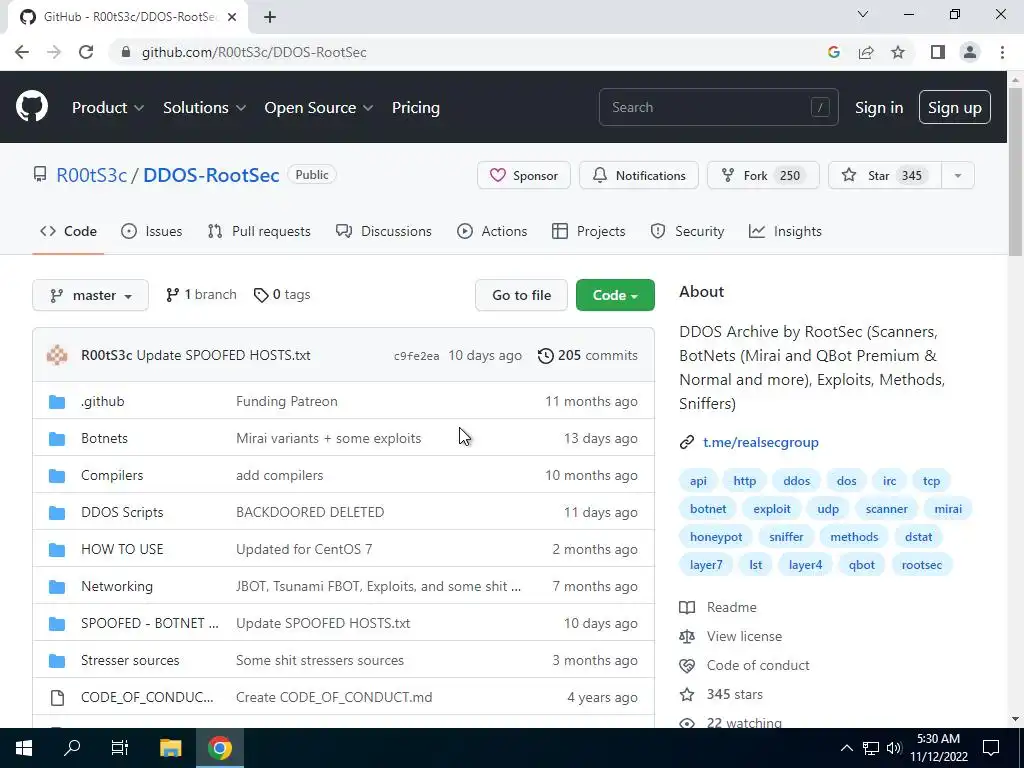Click the volume speaker tray icon
Viewport: 1024px width, 768px height.
click(894, 748)
